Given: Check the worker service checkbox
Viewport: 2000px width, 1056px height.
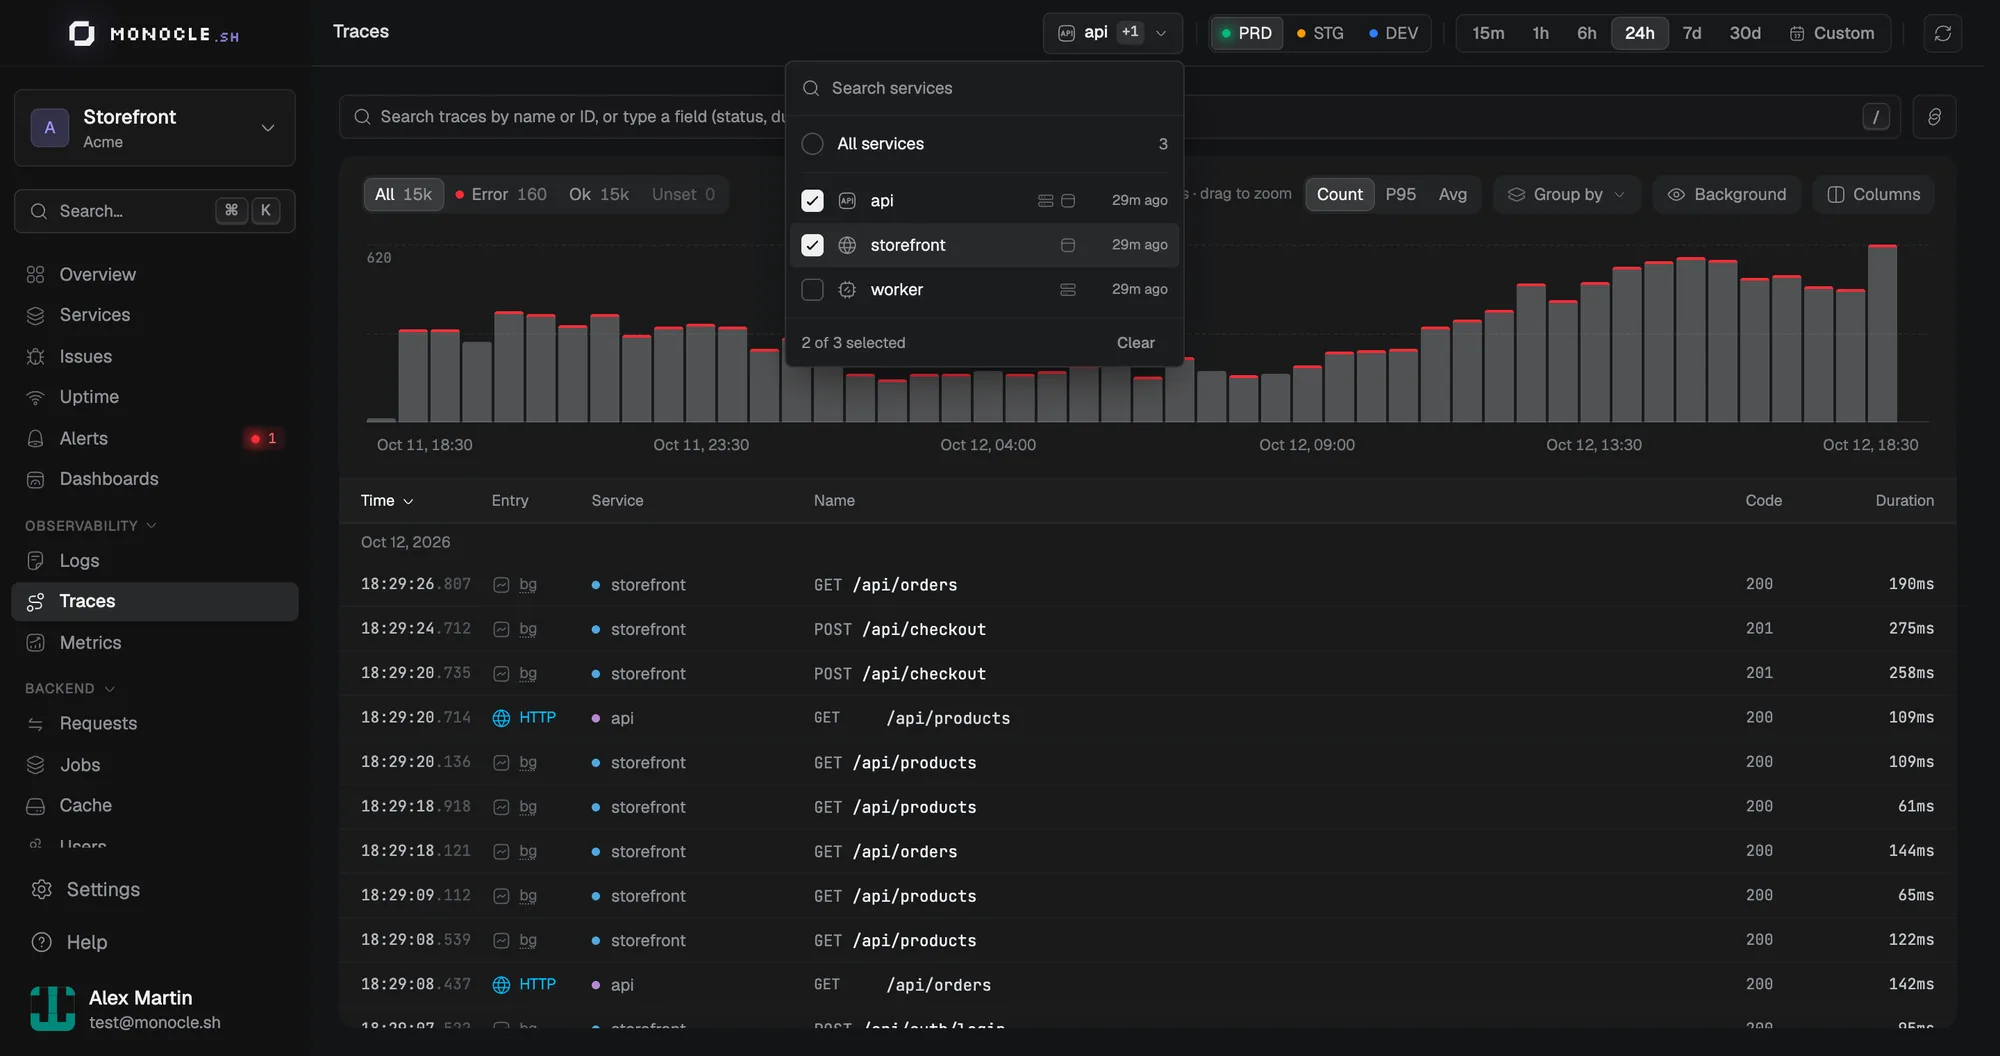Looking at the screenshot, I should pyautogui.click(x=812, y=290).
